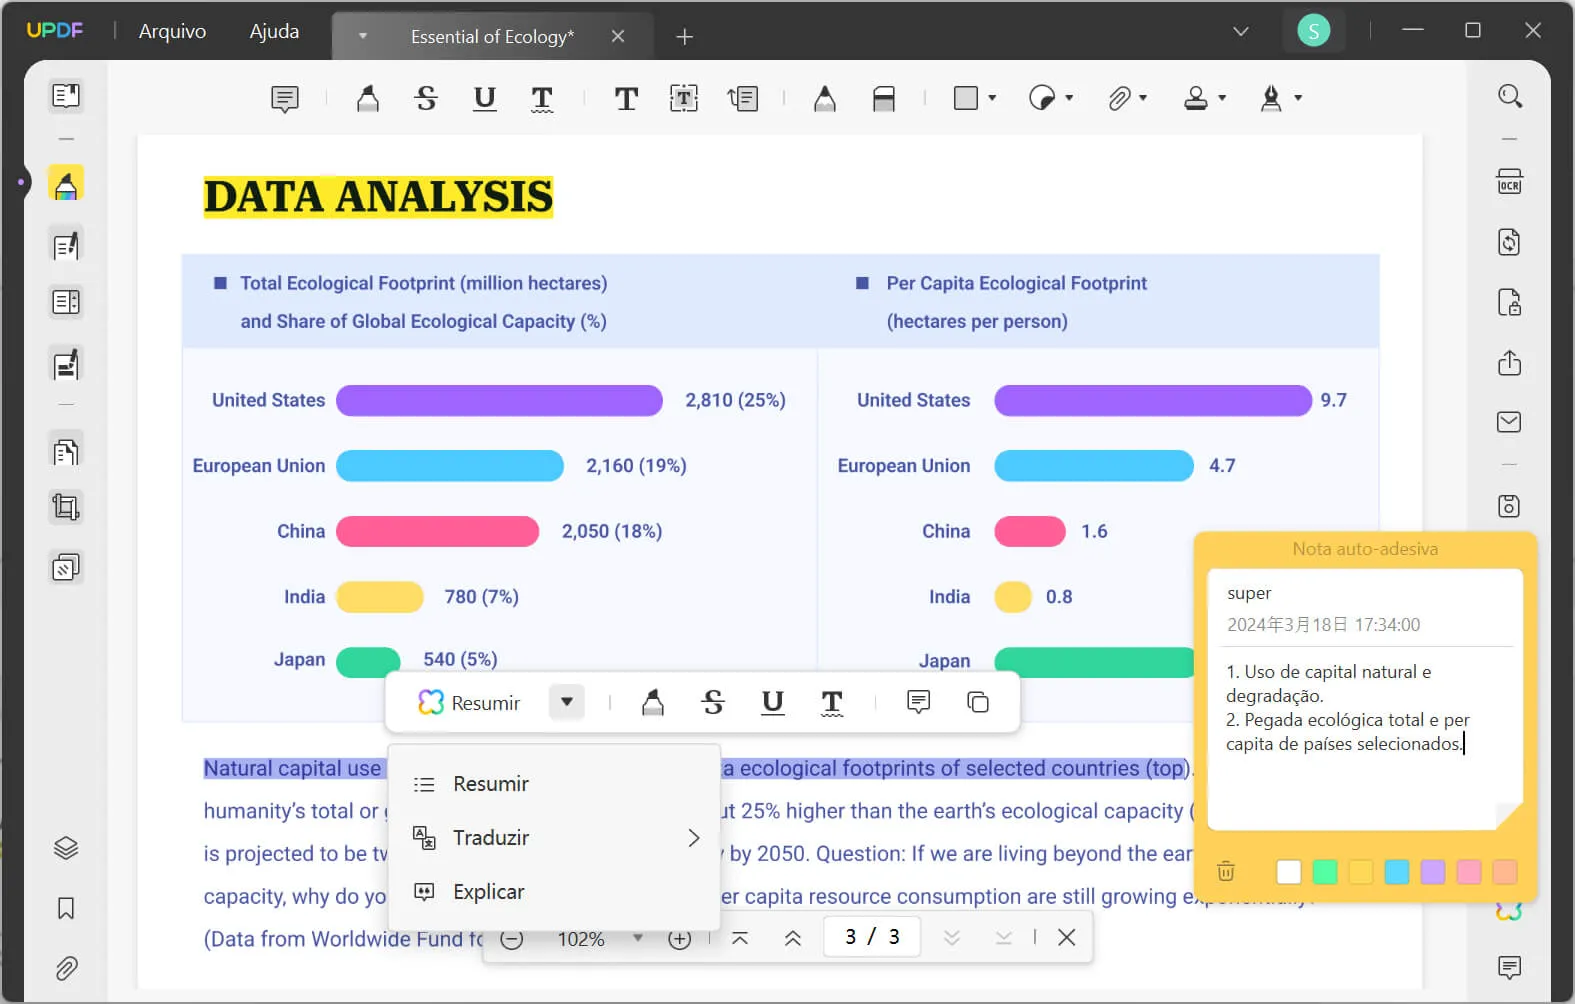Open the tab list dropdown in title bar
The image size is (1575, 1004).
pos(1241,31)
